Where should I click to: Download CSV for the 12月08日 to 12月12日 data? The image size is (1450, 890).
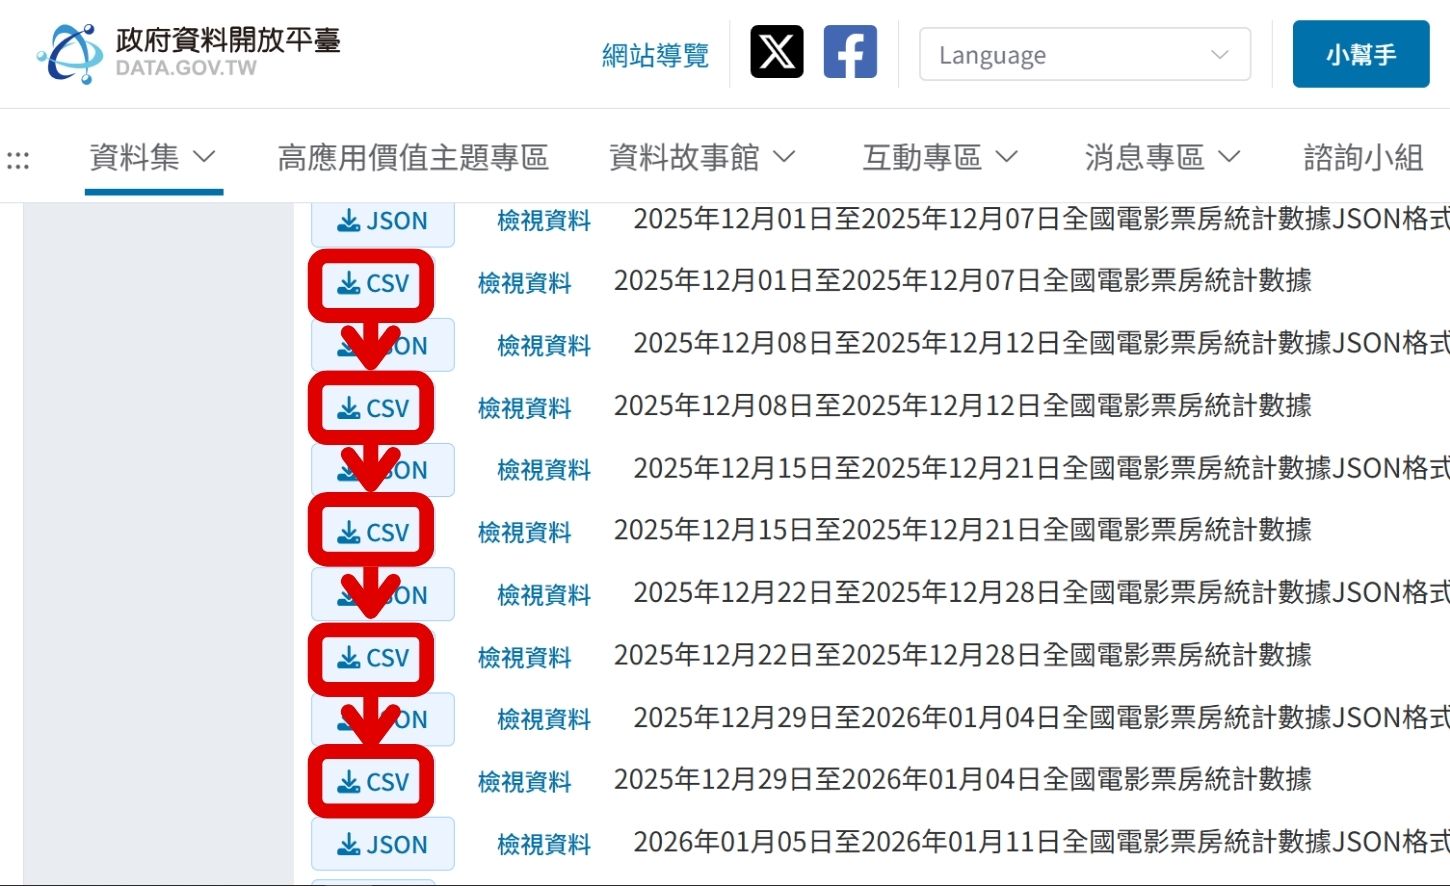pos(370,408)
